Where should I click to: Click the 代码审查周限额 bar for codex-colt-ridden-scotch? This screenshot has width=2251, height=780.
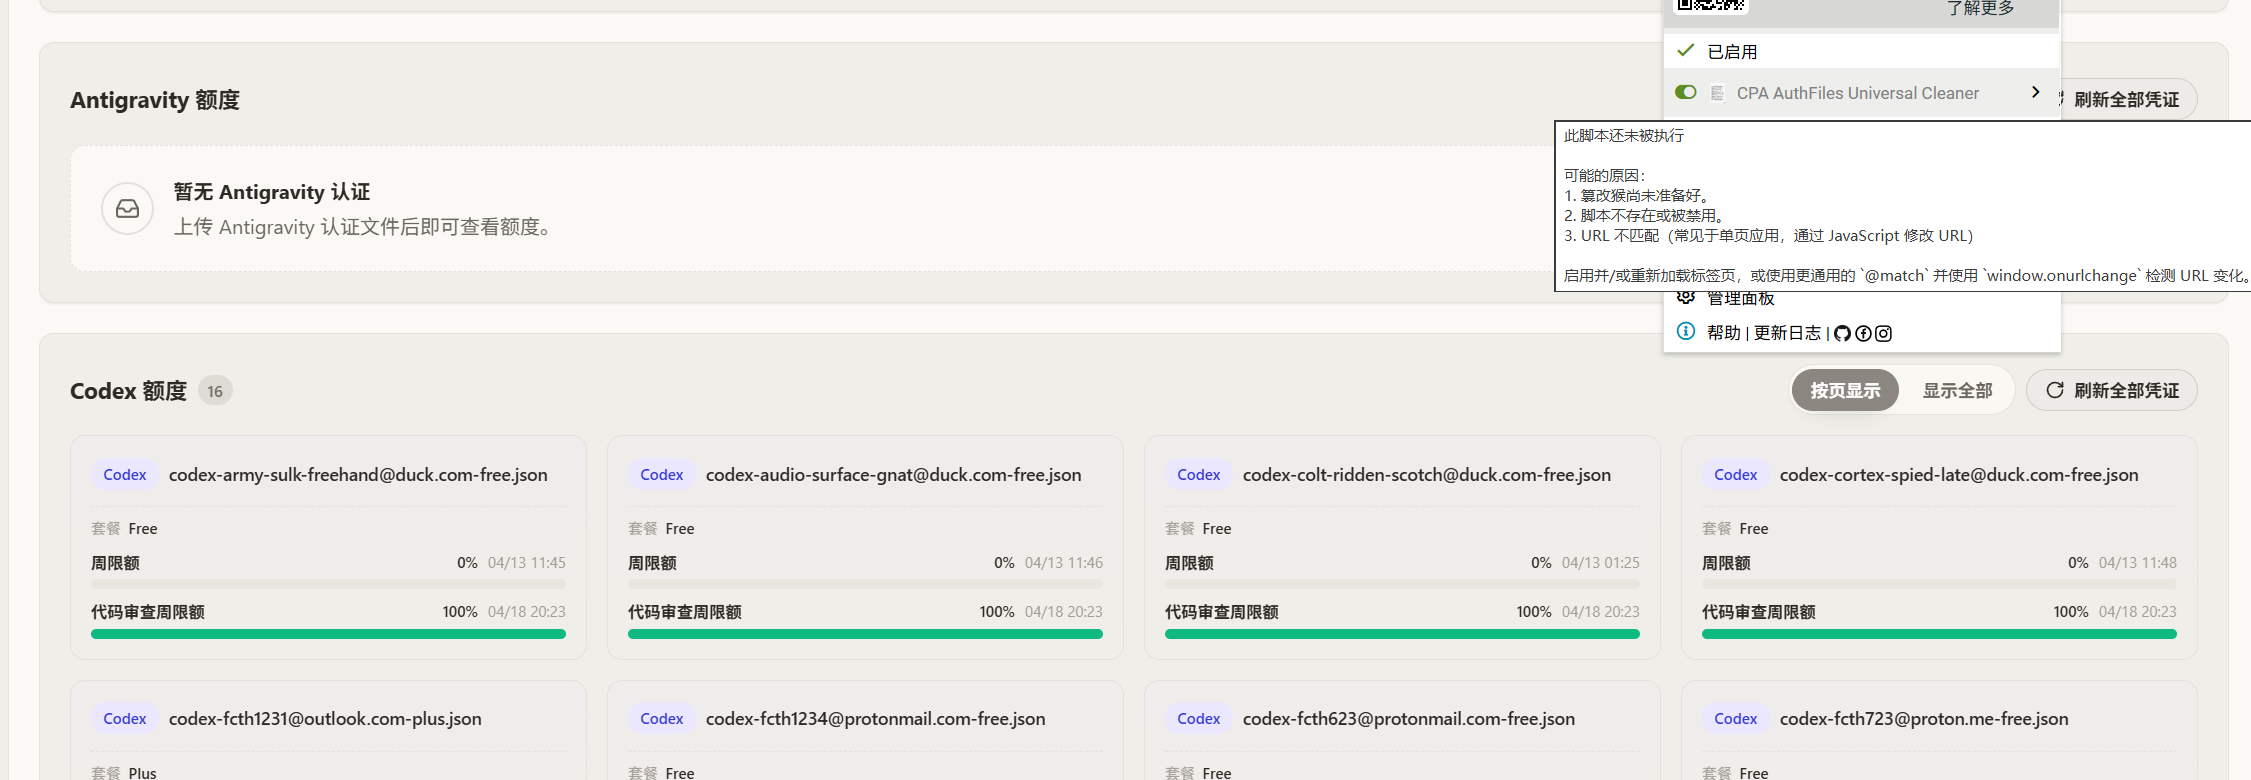coord(1402,634)
